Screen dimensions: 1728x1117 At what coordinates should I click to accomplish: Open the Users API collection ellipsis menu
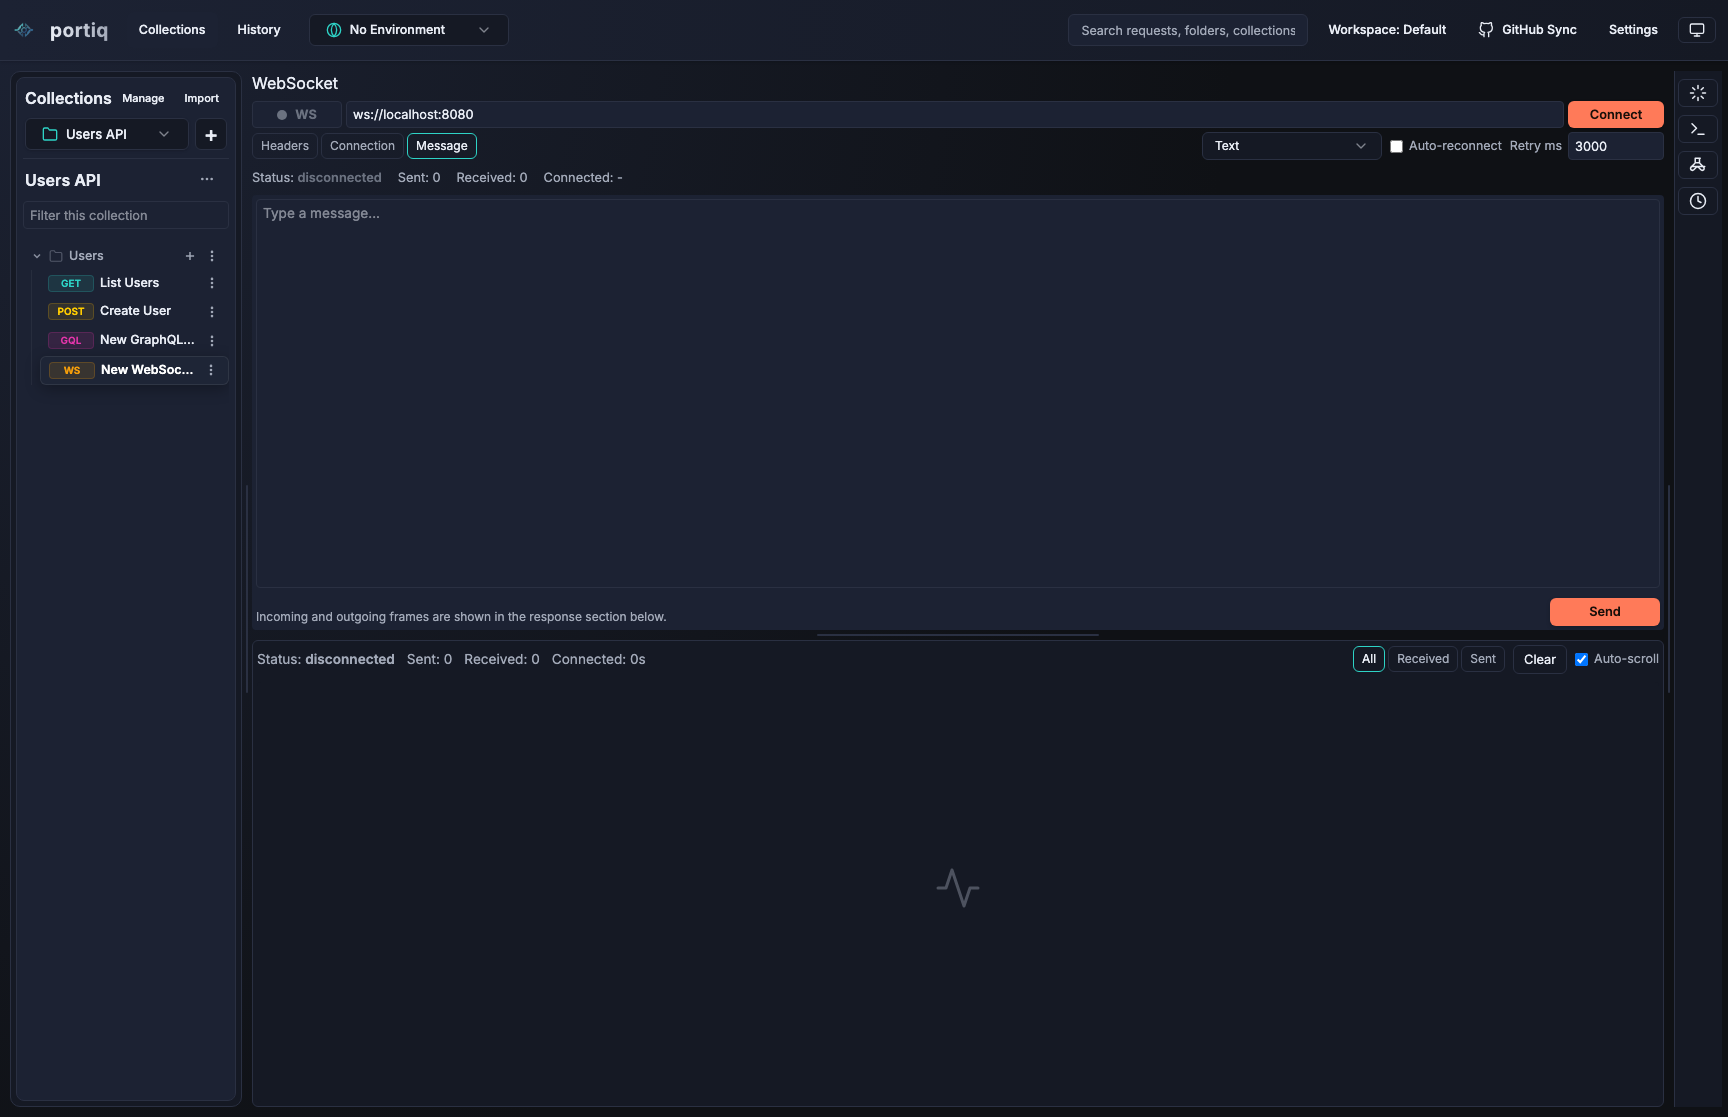pos(207,180)
